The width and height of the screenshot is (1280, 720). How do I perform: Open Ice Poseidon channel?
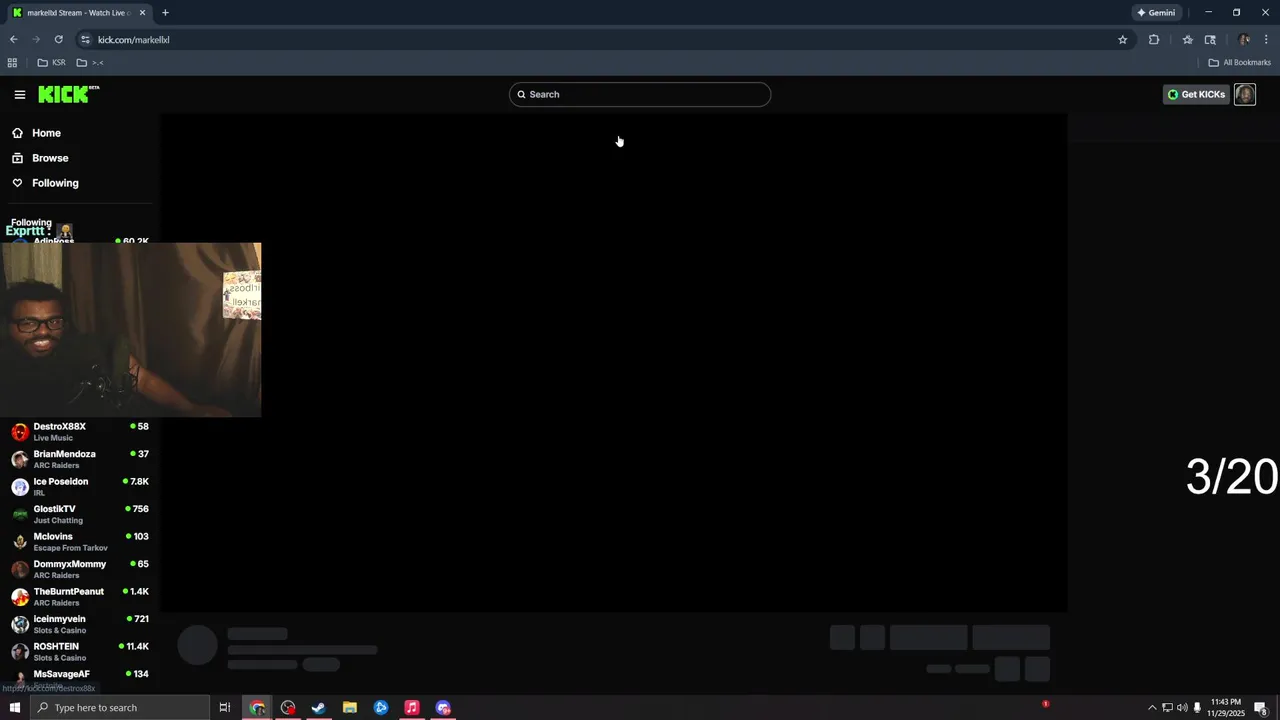(80, 487)
